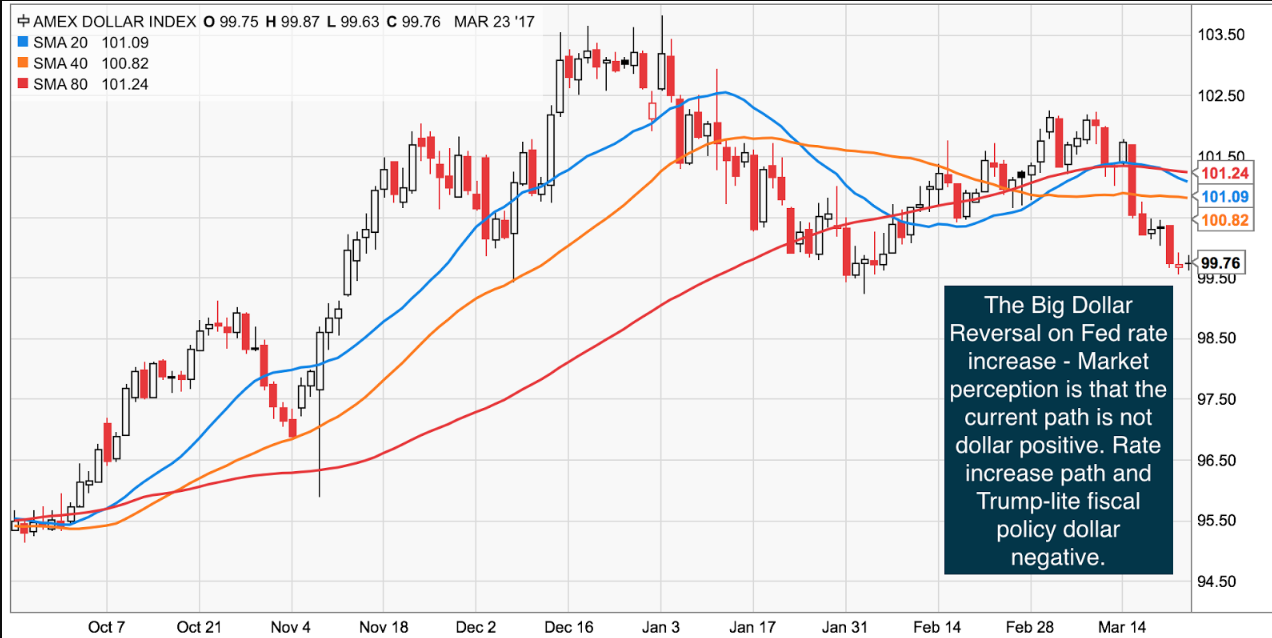Click the 98.50 price axis label
The image size is (1272, 638).
1220,339
